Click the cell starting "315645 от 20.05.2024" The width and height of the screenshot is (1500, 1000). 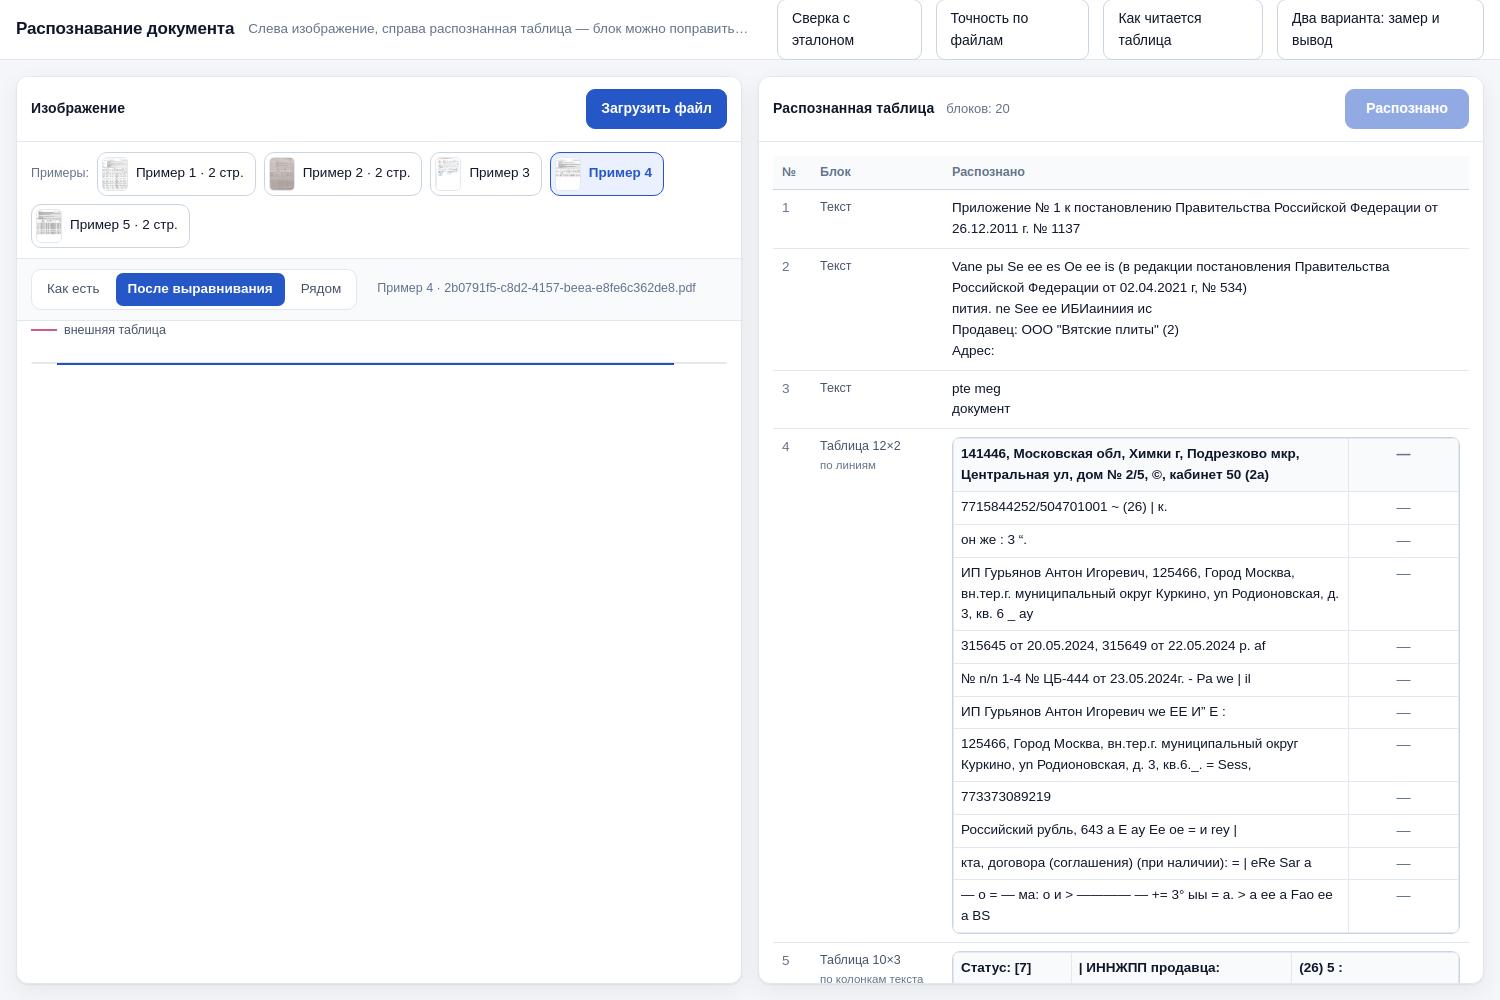click(1150, 647)
